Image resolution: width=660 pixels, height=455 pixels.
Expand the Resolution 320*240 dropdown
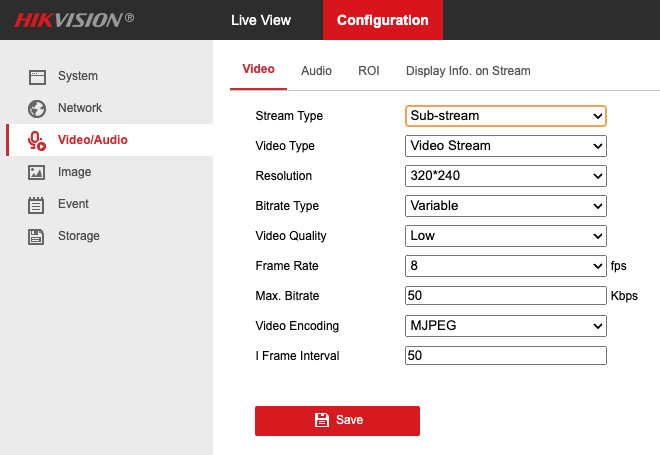pyautogui.click(x=506, y=176)
